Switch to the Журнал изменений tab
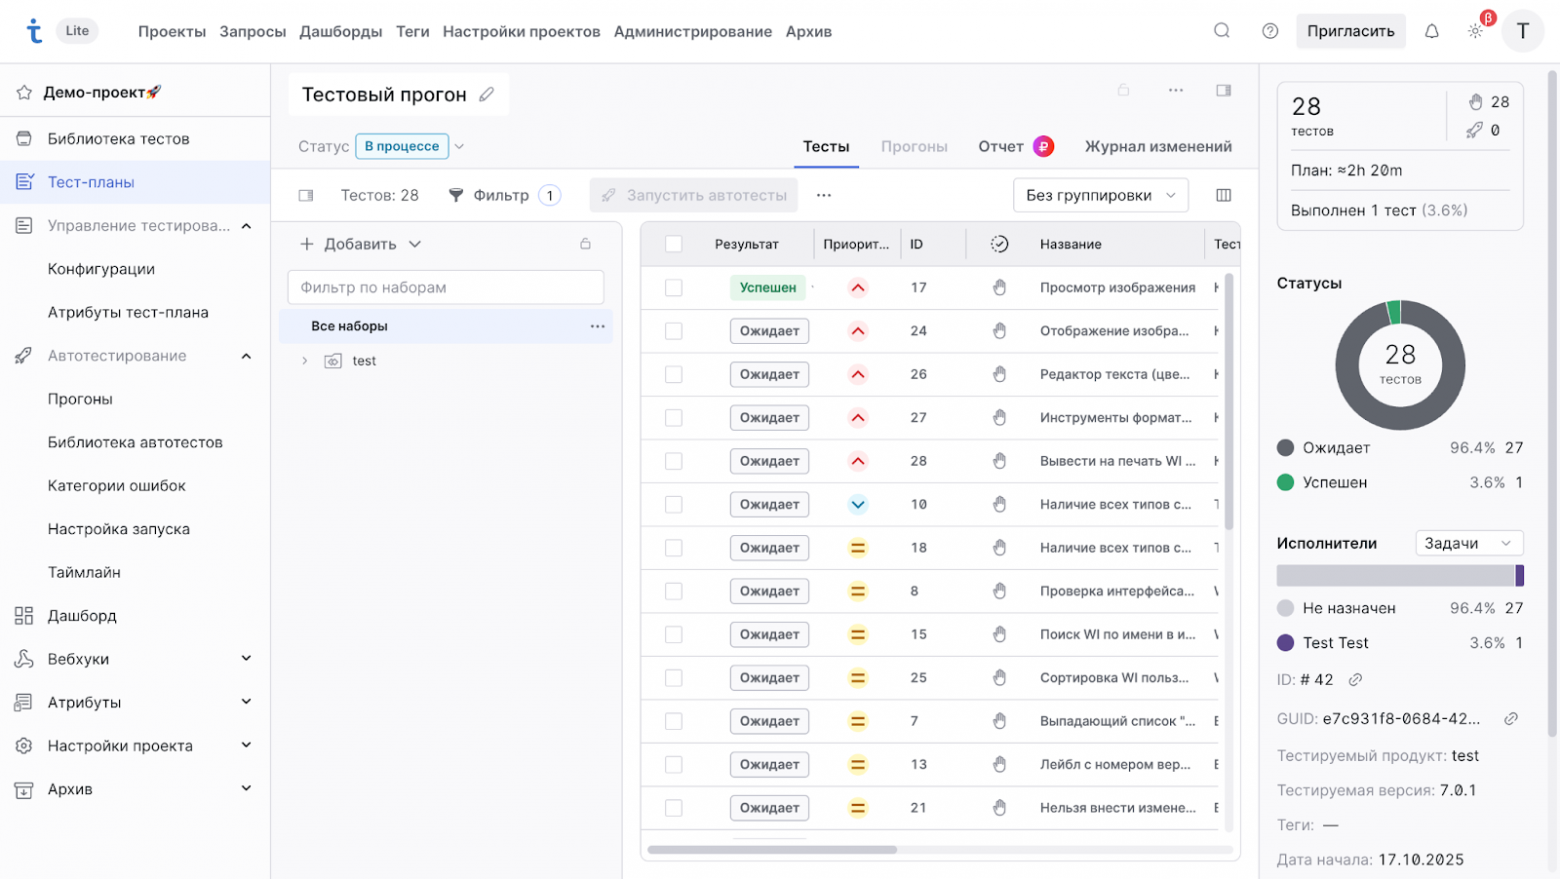The image size is (1560, 879). pyautogui.click(x=1158, y=146)
